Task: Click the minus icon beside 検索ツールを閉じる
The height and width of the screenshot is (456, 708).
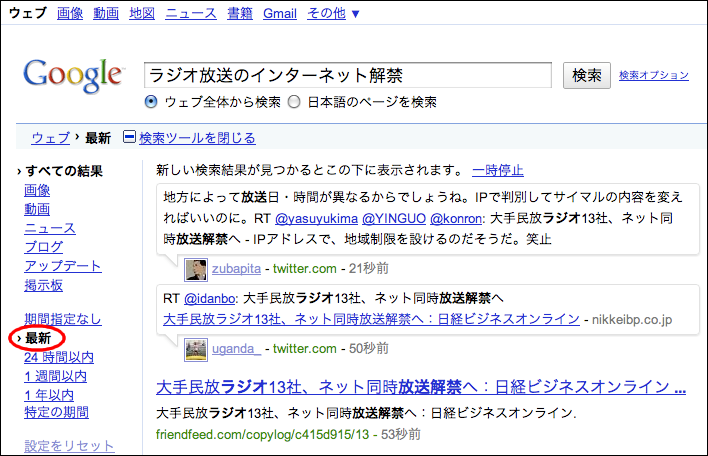Action: click(129, 137)
